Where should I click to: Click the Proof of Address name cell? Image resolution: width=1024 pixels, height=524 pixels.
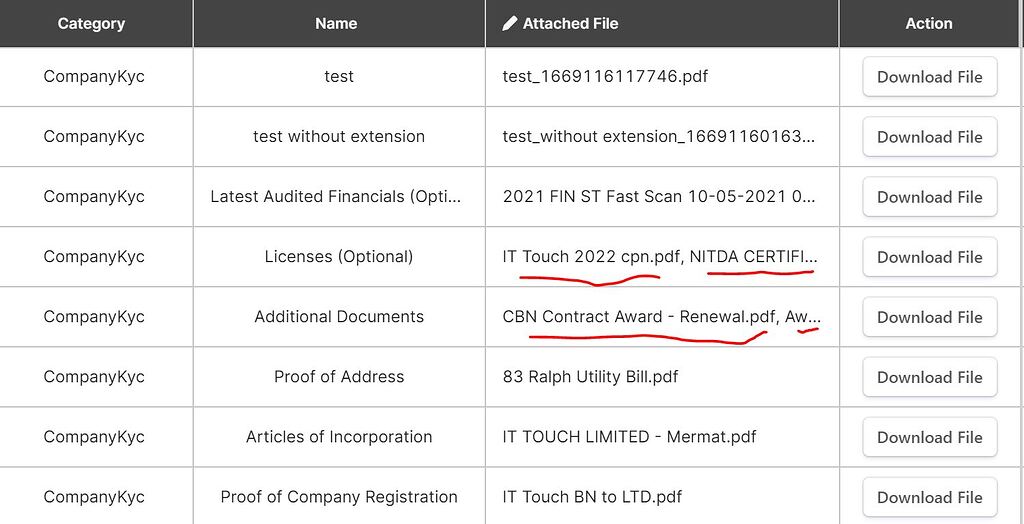coord(339,377)
